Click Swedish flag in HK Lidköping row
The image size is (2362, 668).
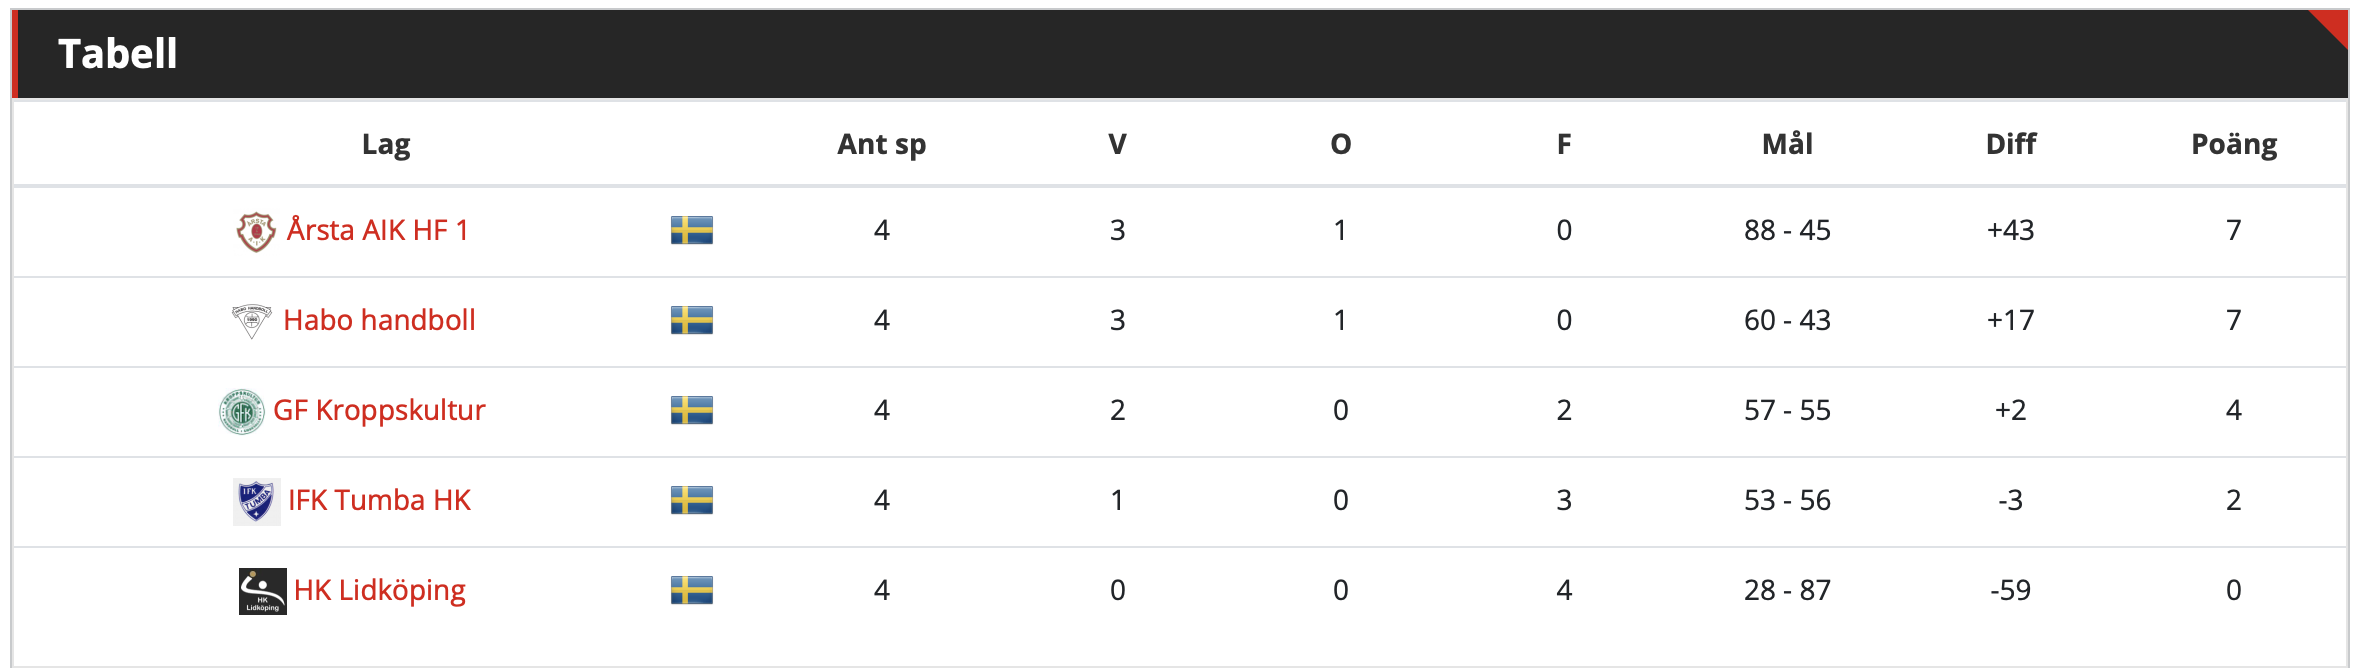click(691, 590)
